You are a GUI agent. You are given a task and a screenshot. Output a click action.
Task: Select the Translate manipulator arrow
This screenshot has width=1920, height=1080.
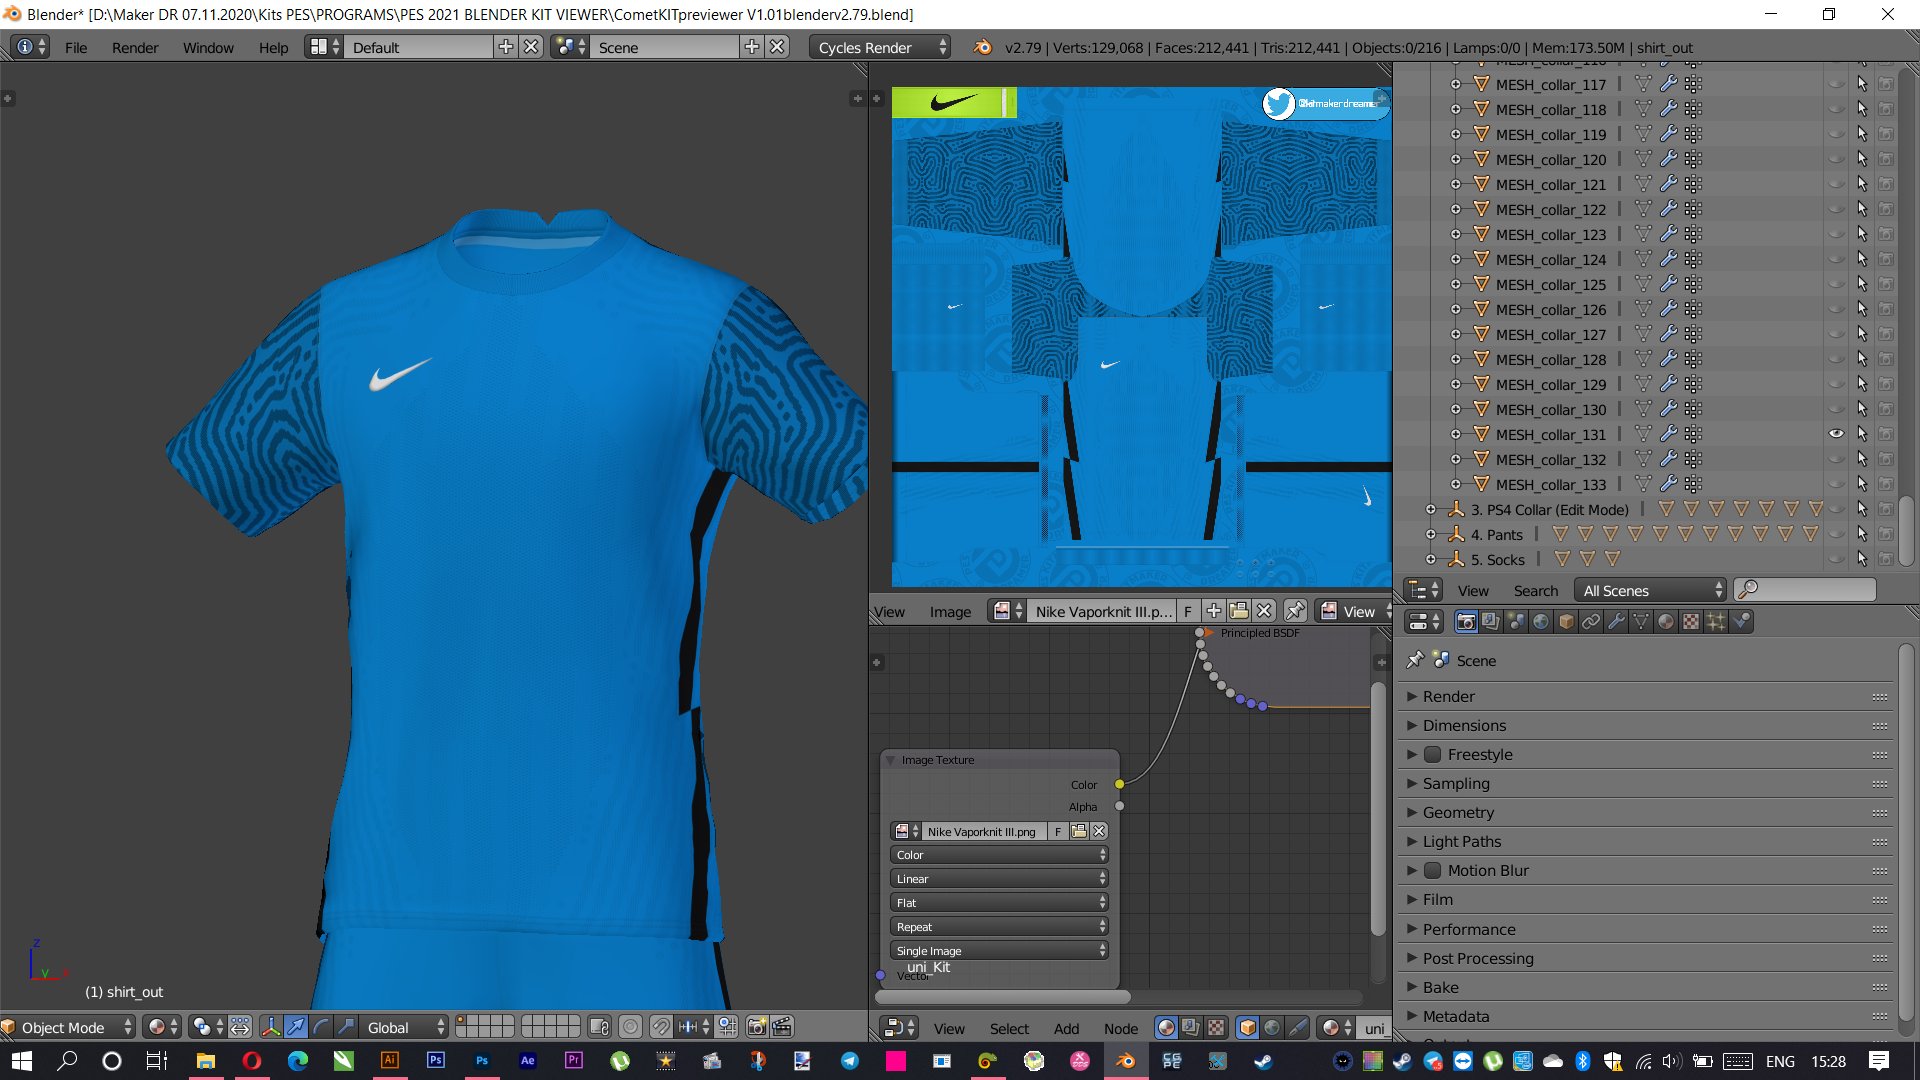pos(296,1027)
